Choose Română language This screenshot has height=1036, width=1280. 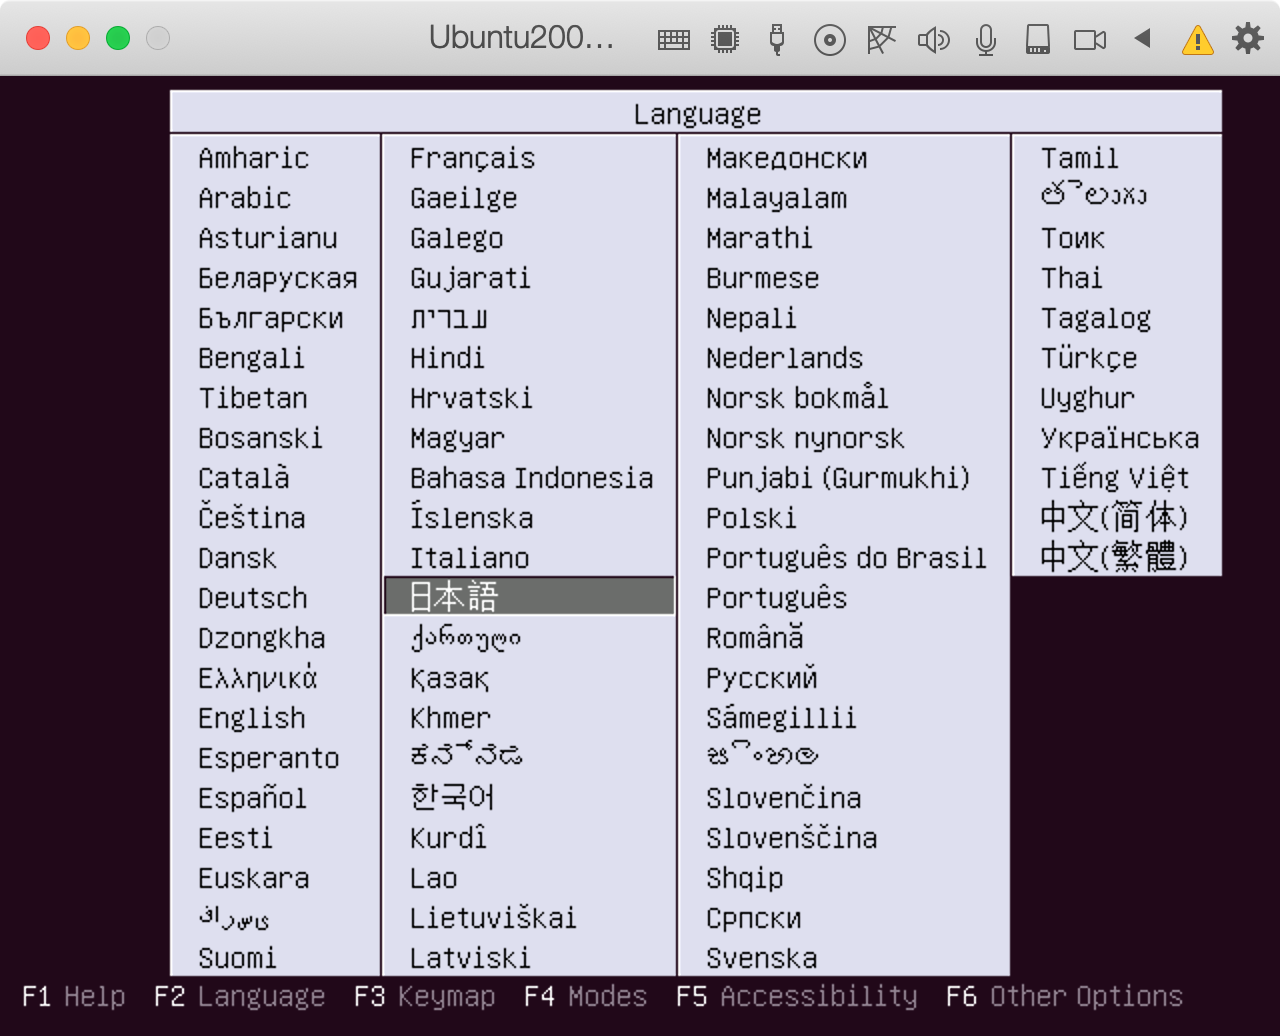coord(755,638)
